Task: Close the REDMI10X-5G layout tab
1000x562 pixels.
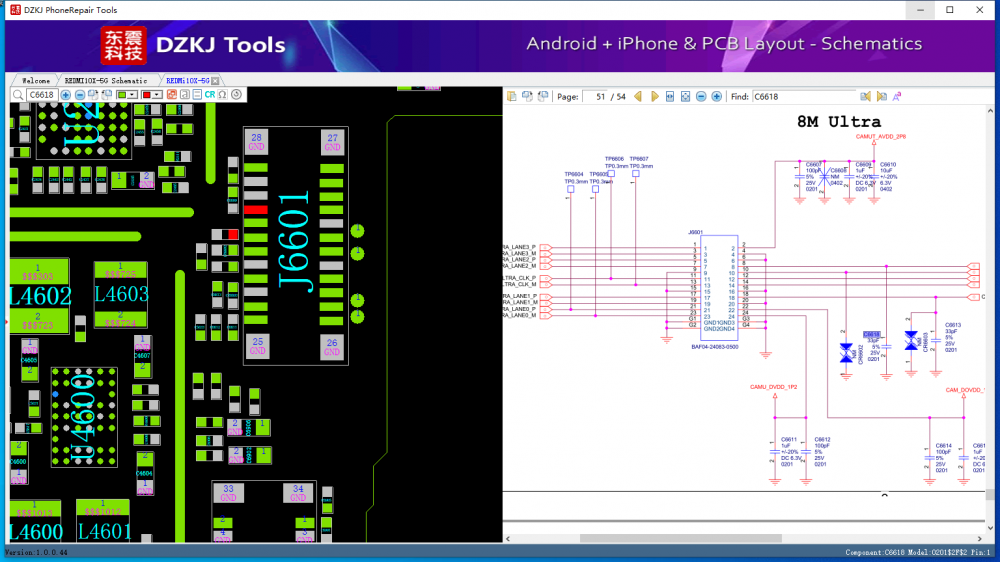Action: (216, 81)
